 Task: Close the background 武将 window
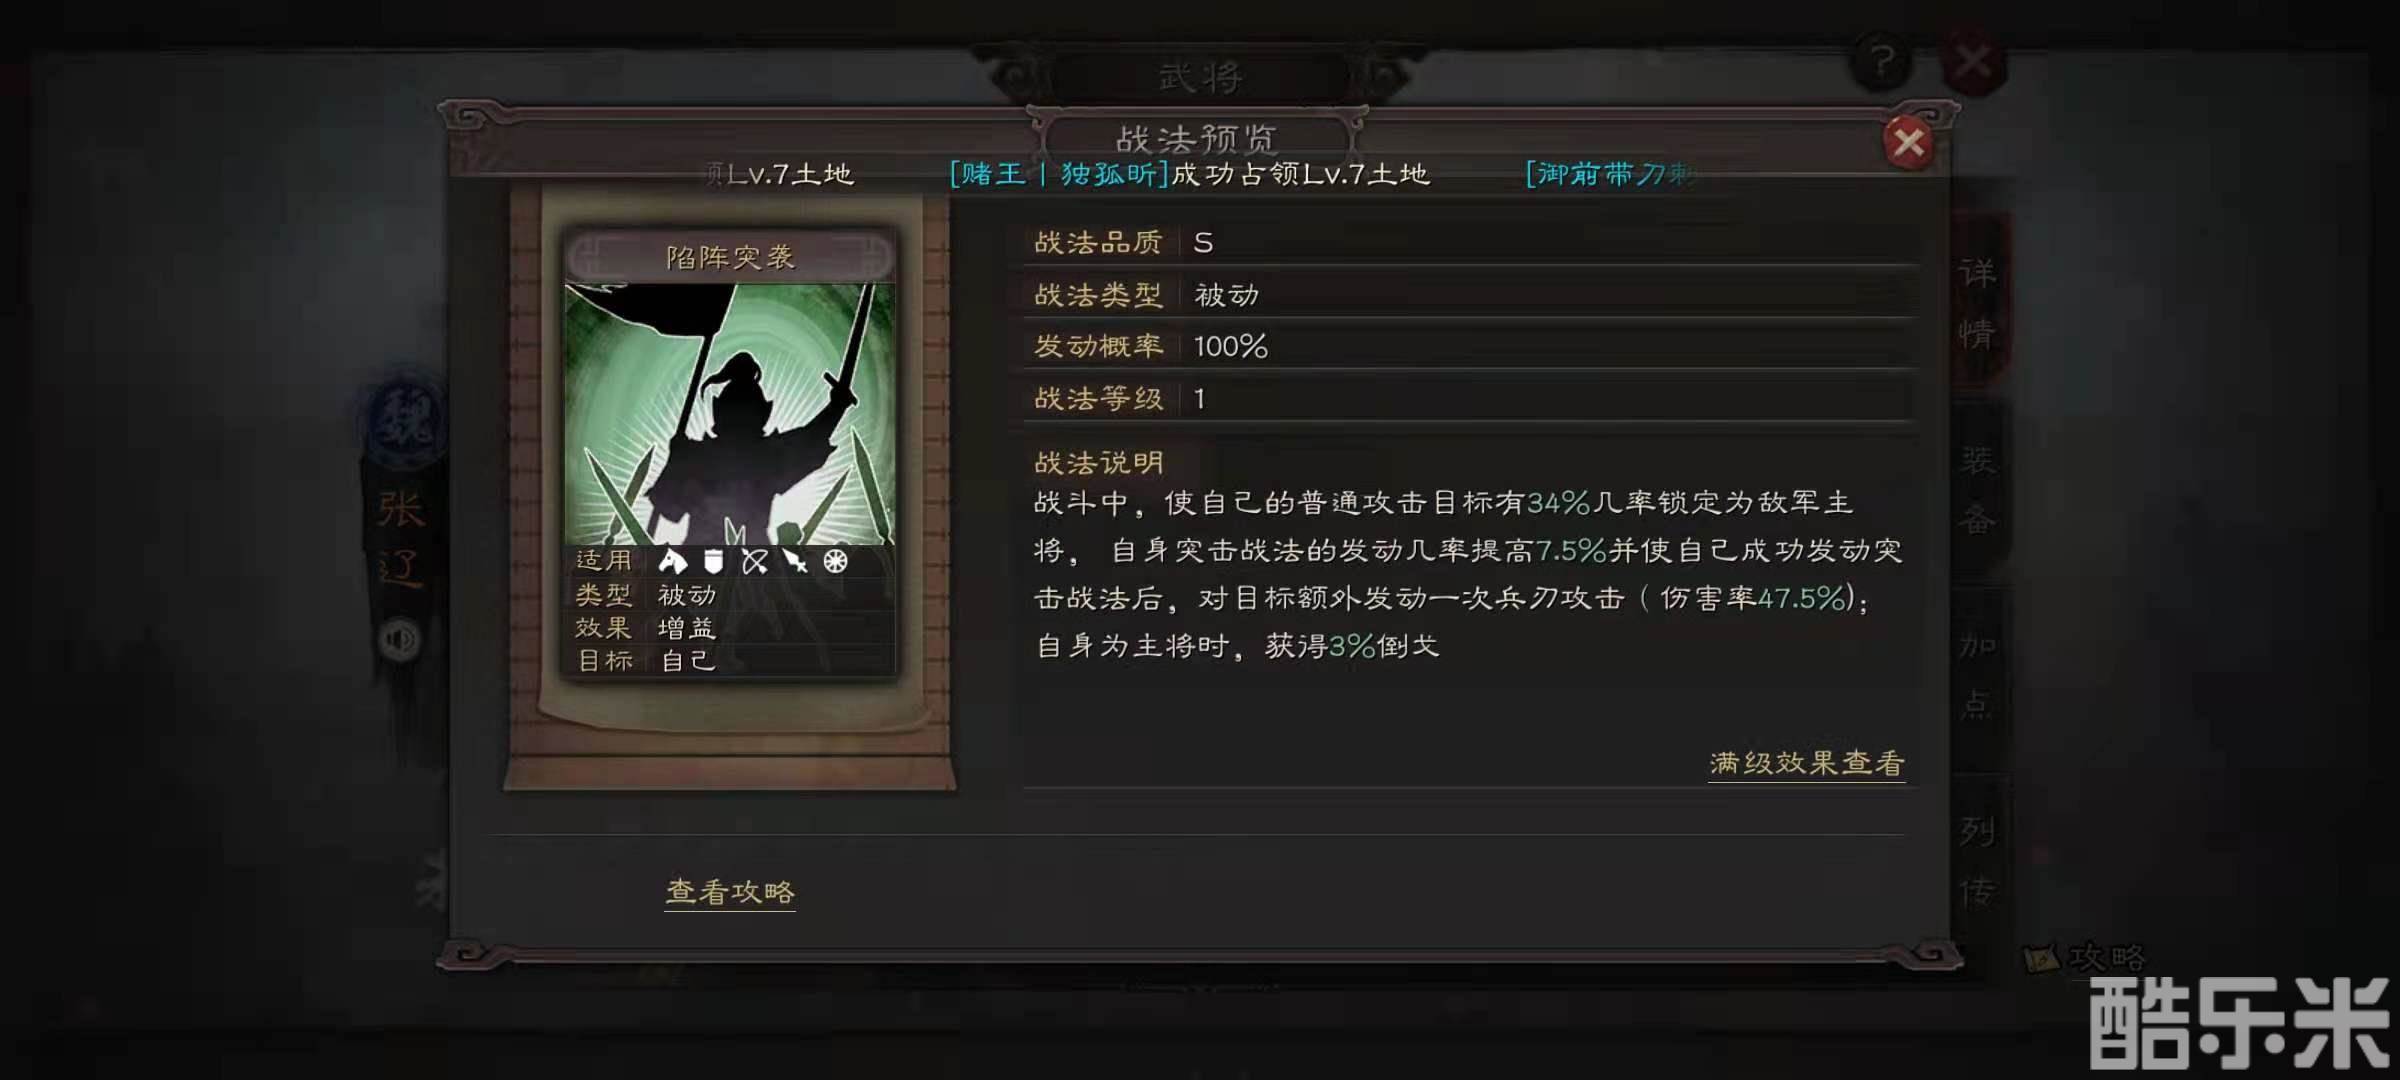(1973, 62)
